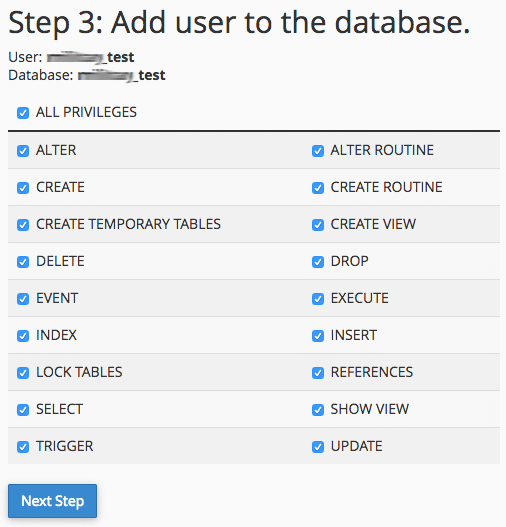Click the CREATE TEMPORARY TABLES label

[128, 224]
